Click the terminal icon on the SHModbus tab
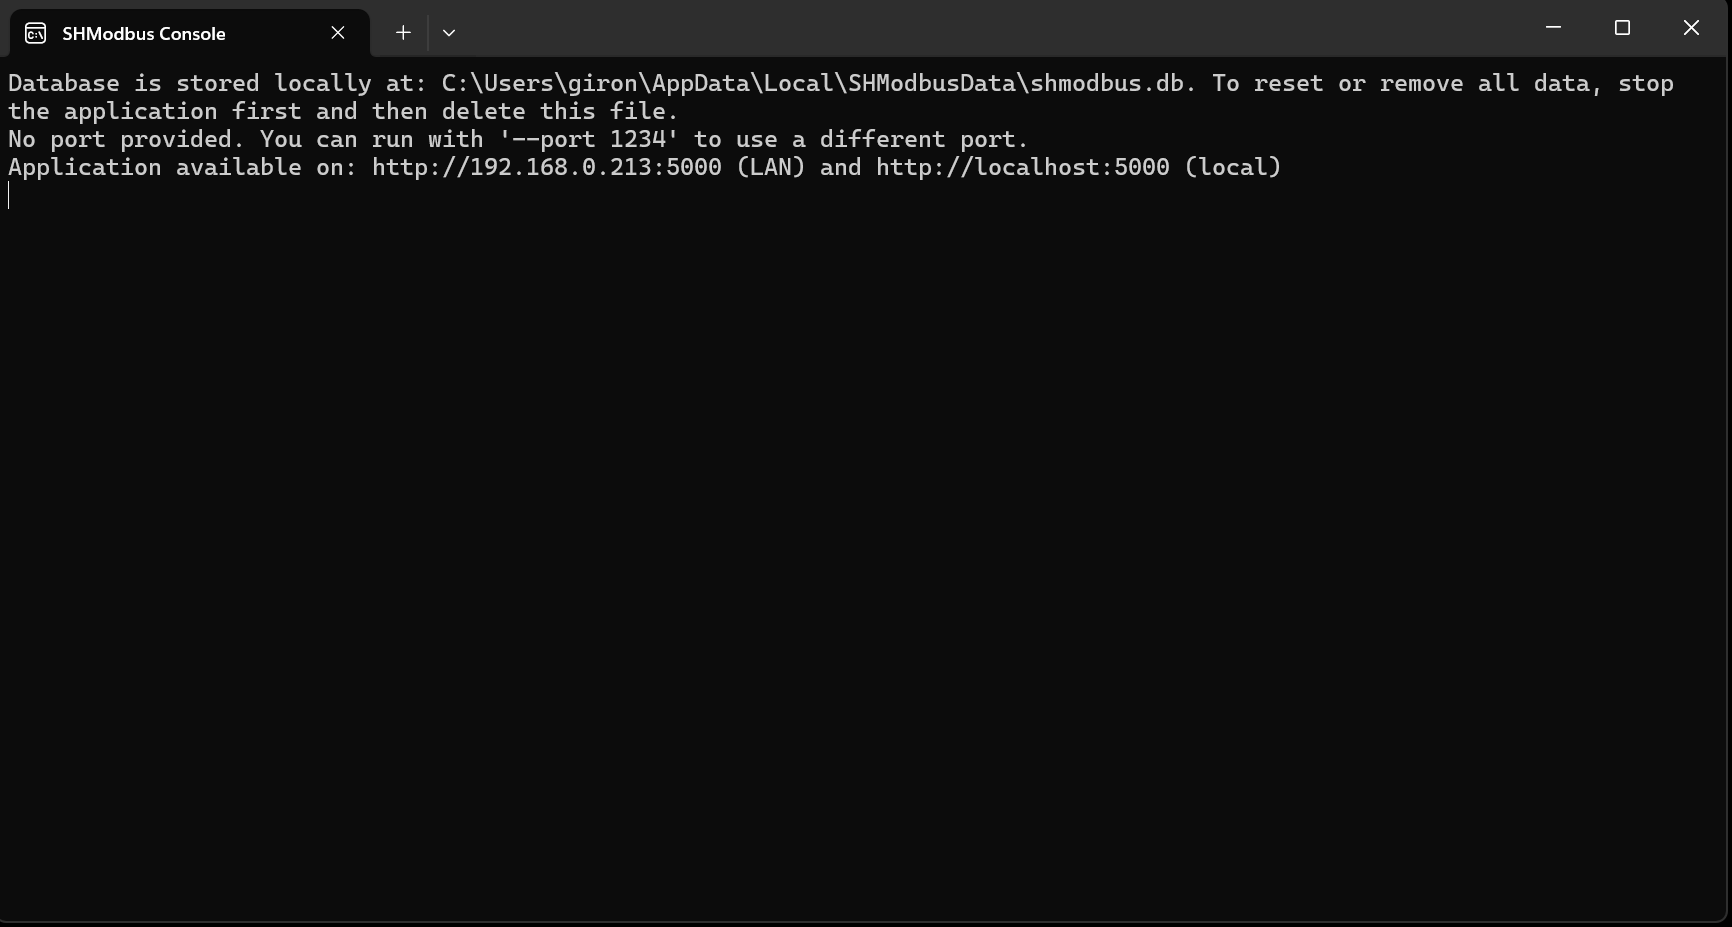Screen dimensions: 1732x927 pyautogui.click(x=35, y=33)
